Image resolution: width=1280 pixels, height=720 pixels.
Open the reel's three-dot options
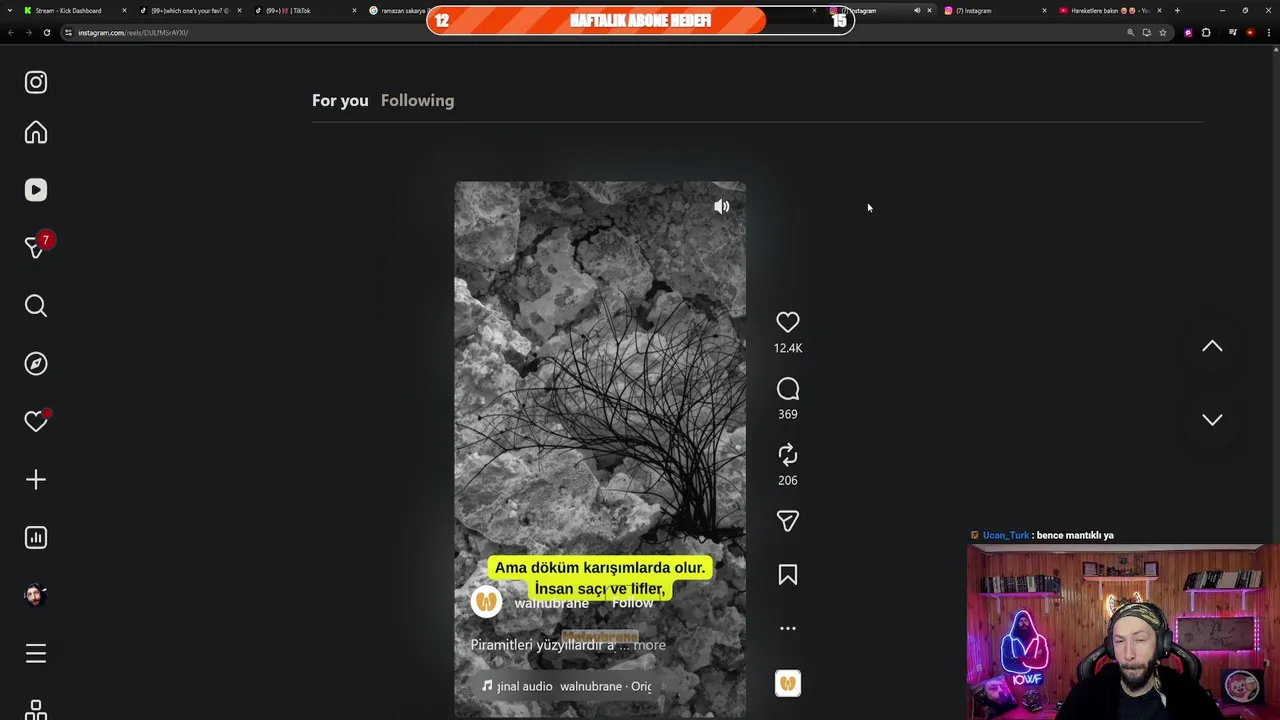pyautogui.click(x=788, y=629)
